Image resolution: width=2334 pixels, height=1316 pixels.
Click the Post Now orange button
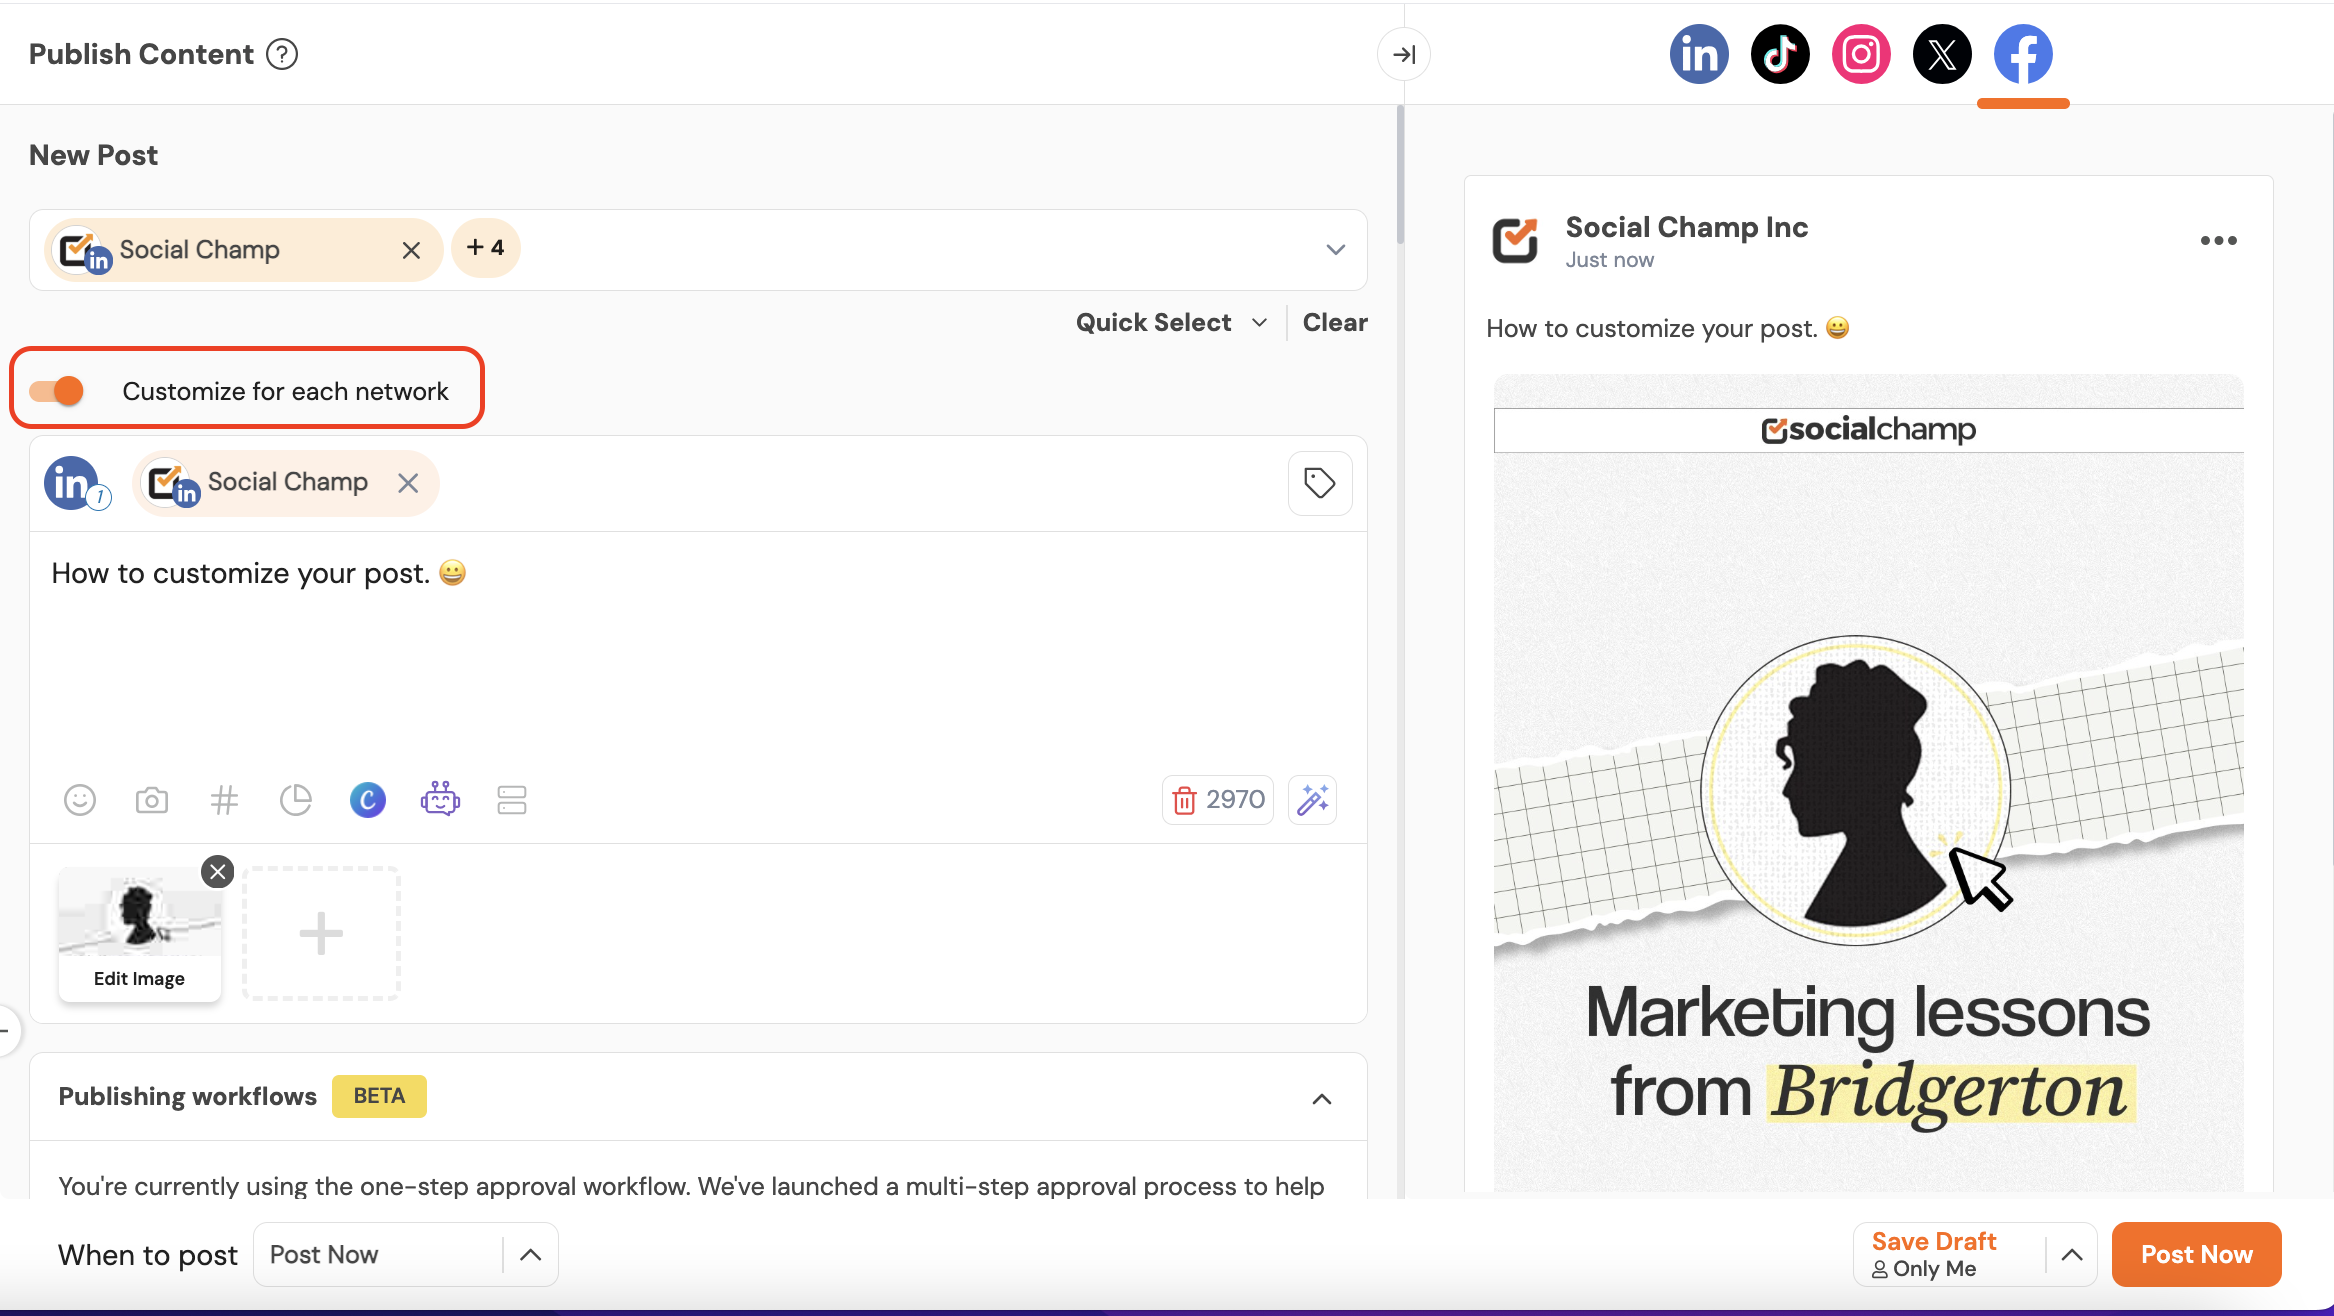click(x=2196, y=1254)
